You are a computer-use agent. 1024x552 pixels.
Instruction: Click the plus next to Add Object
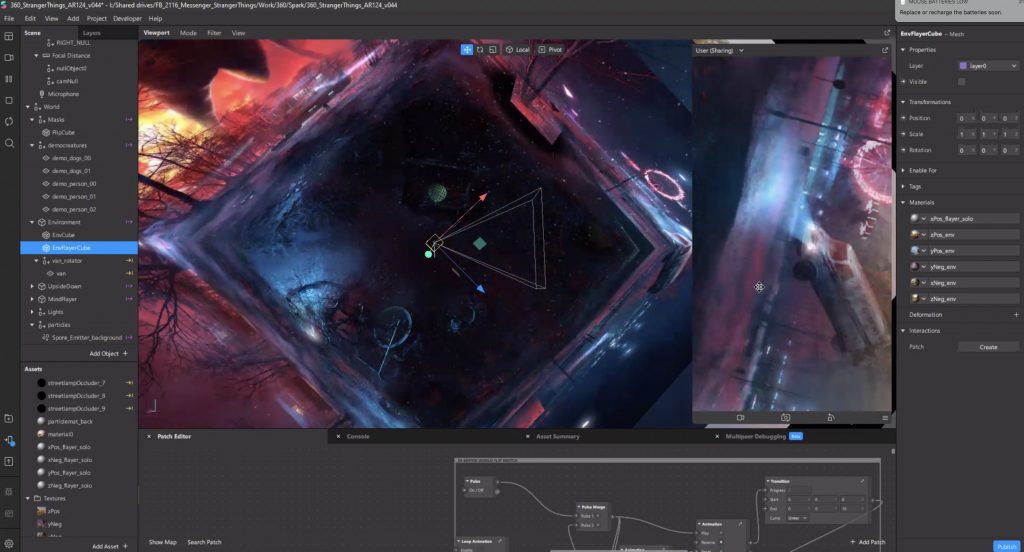coord(125,353)
